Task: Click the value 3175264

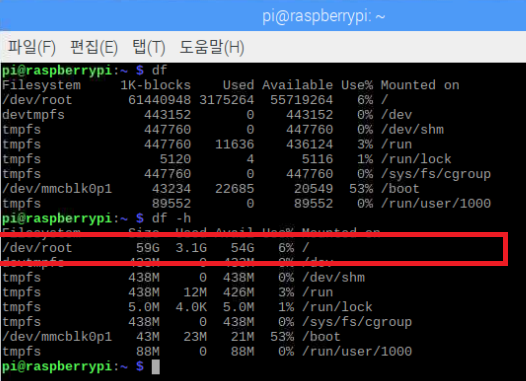Action: pos(227,100)
